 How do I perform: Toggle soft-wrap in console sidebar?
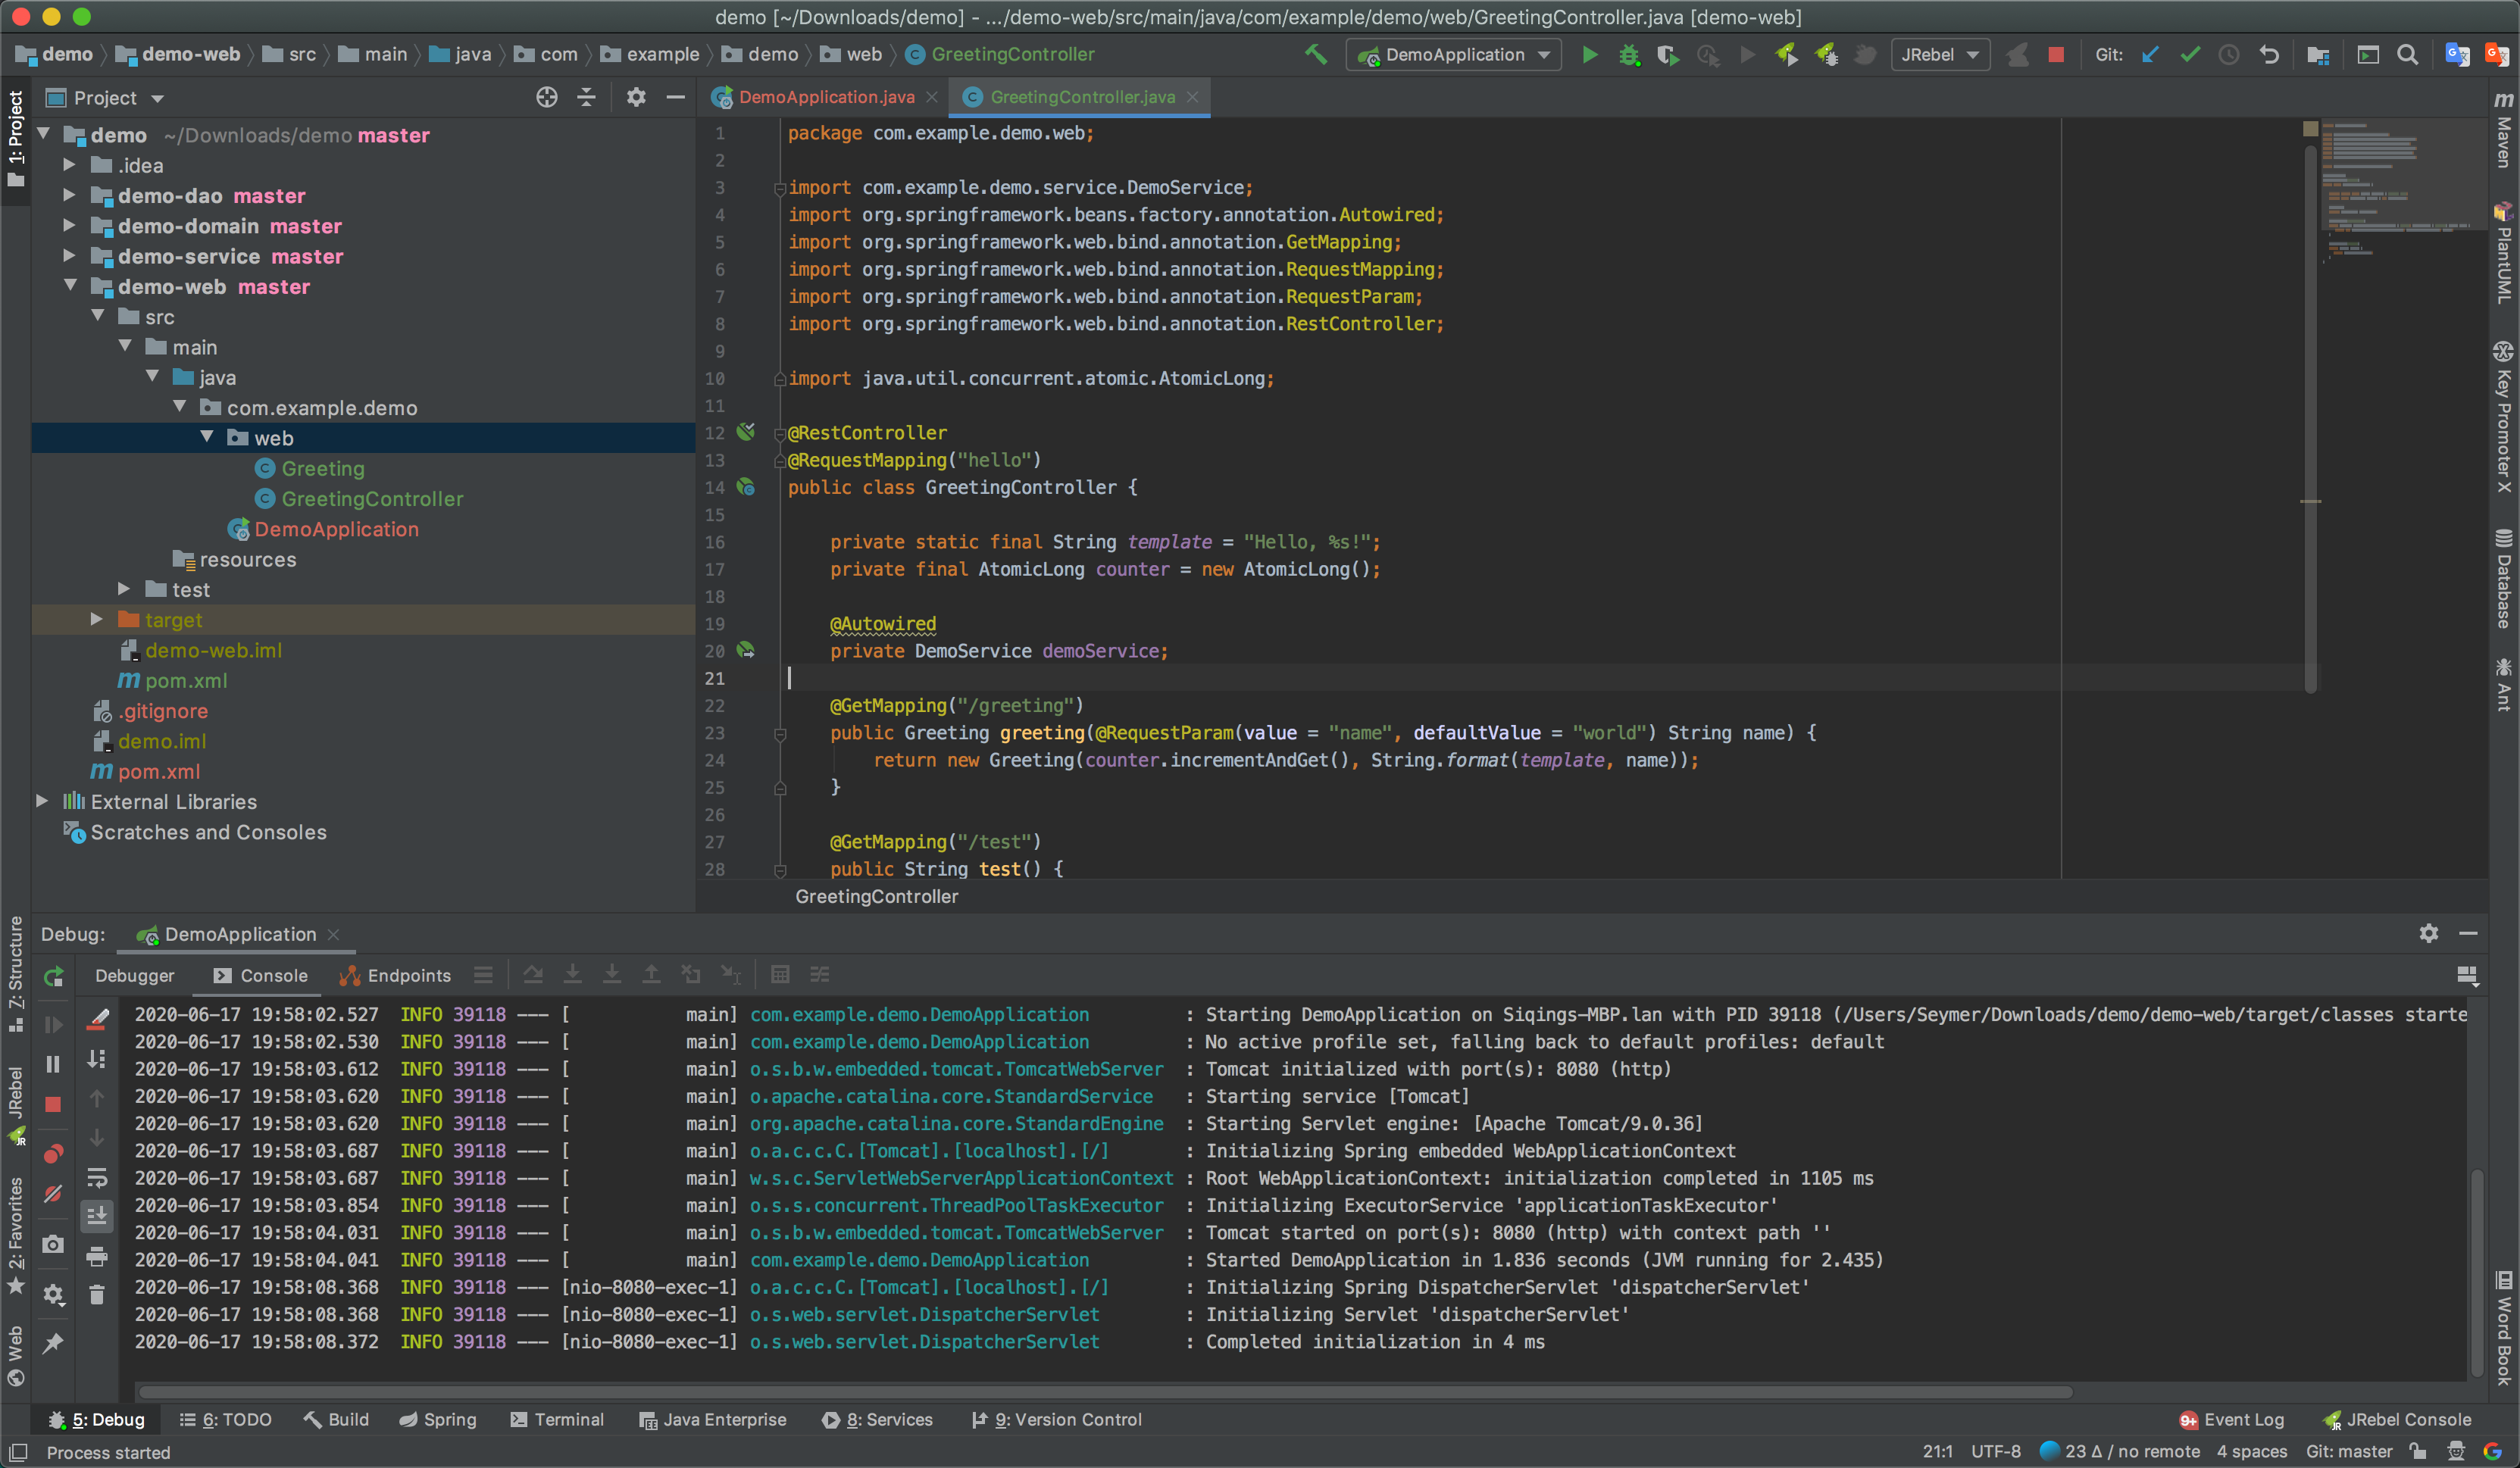(97, 1177)
